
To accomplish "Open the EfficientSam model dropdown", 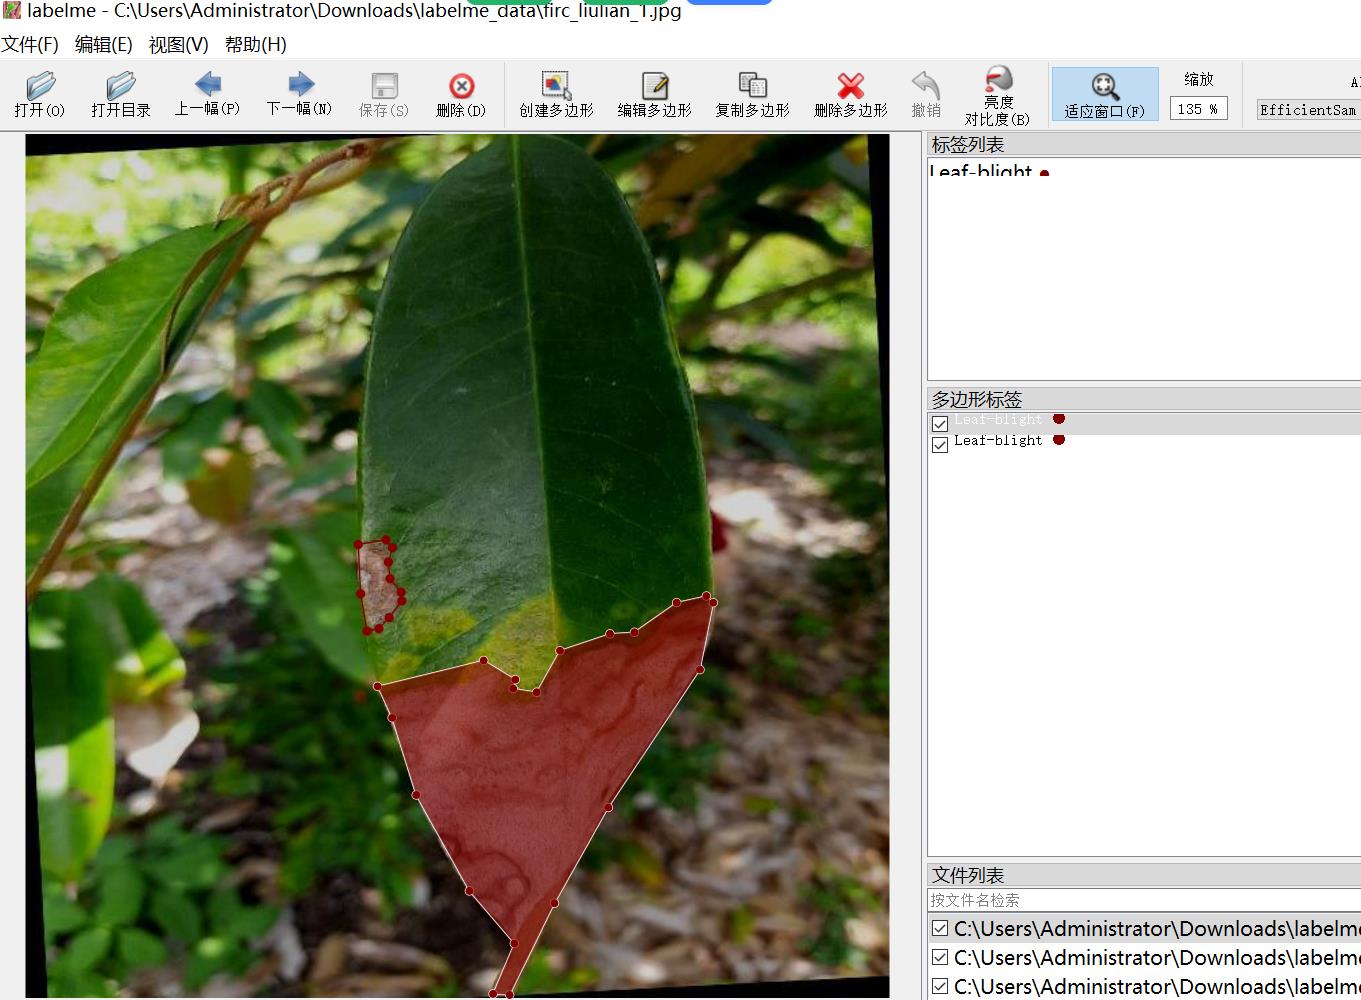I will (1308, 110).
